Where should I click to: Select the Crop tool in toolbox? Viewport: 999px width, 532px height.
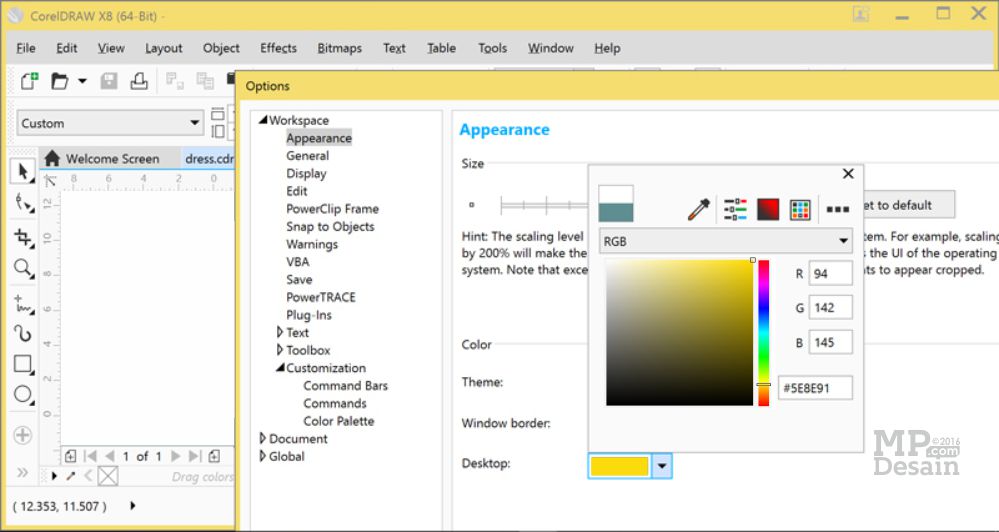coord(23,237)
